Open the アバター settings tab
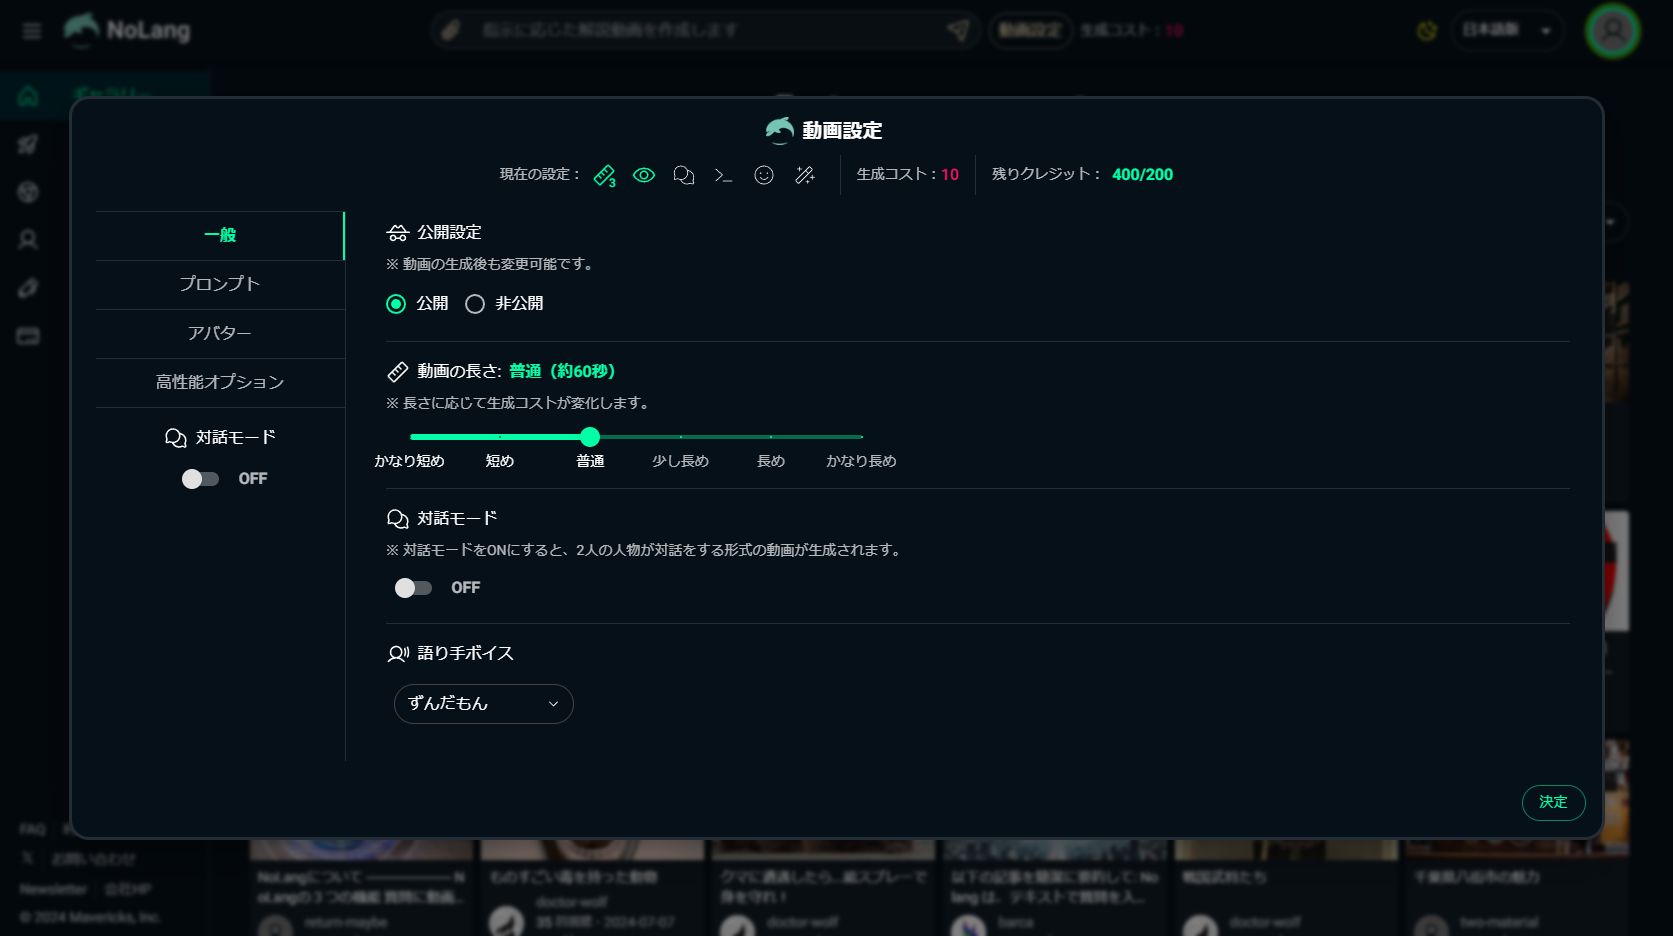The width and height of the screenshot is (1673, 936). (x=218, y=333)
